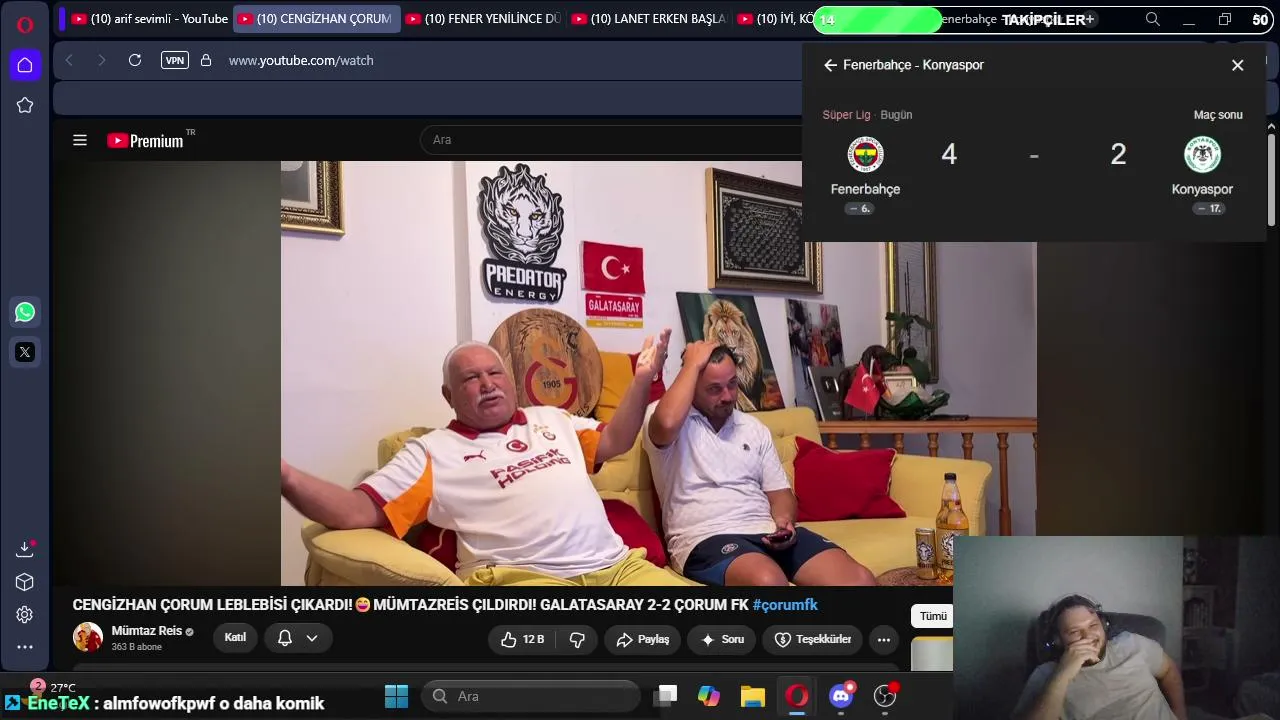The image size is (1280, 720).
Task: Open Opera settings gear in sidebar
Action: 25,615
